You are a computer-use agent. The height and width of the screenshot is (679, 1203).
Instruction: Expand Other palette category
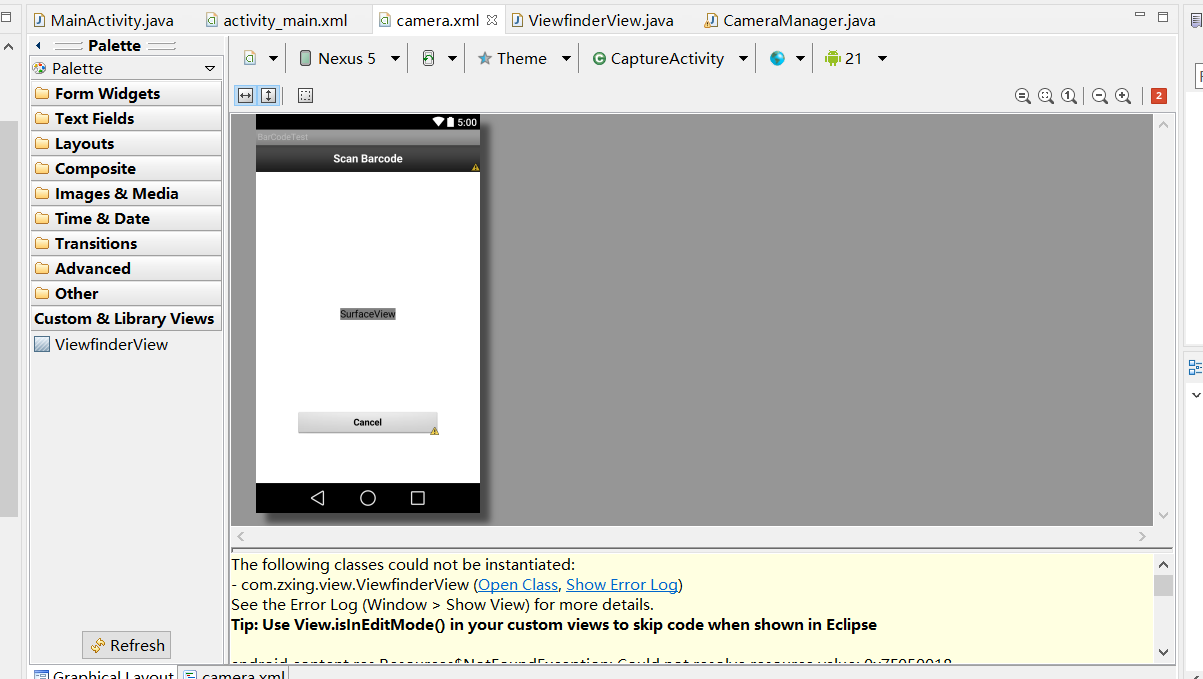coord(126,293)
